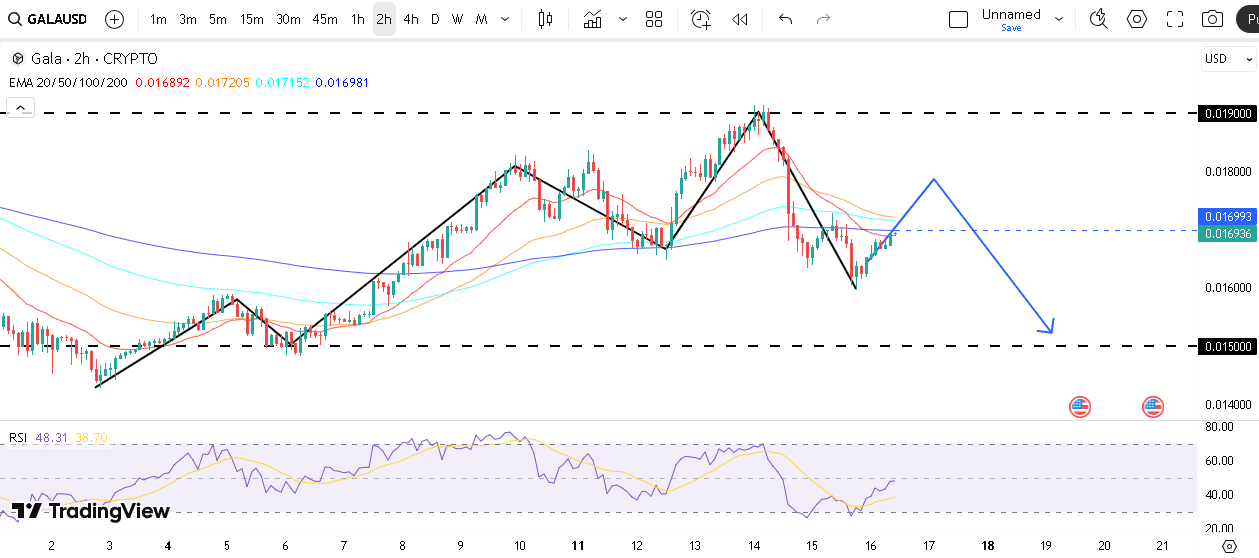Screen dimensions: 1259x558
Task: Click the RSI scale label 60.00
Action: click(1218, 461)
